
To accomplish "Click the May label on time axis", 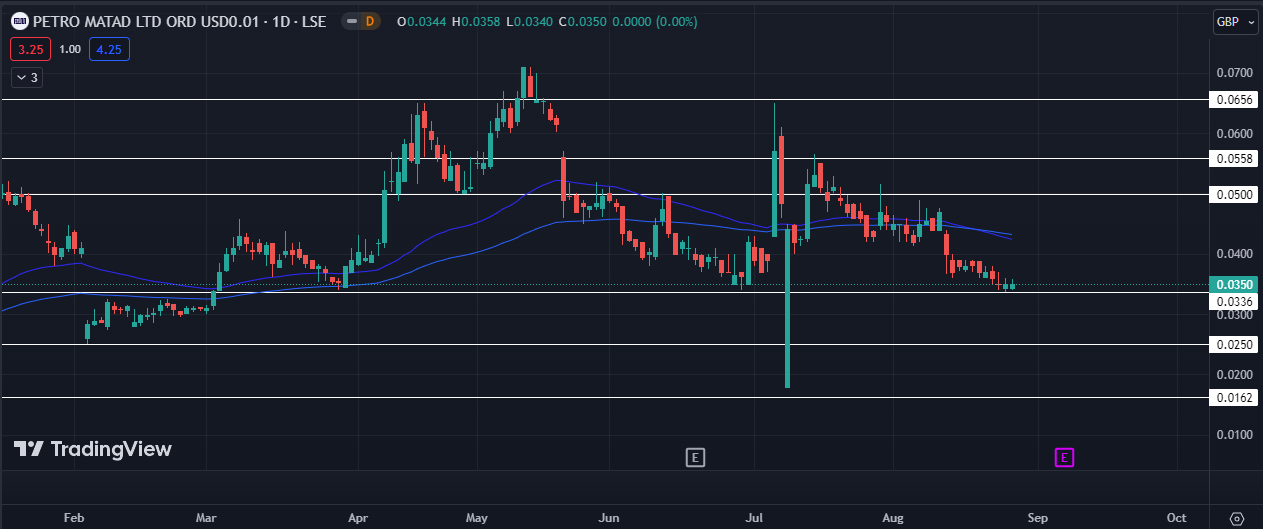I will coord(476,518).
